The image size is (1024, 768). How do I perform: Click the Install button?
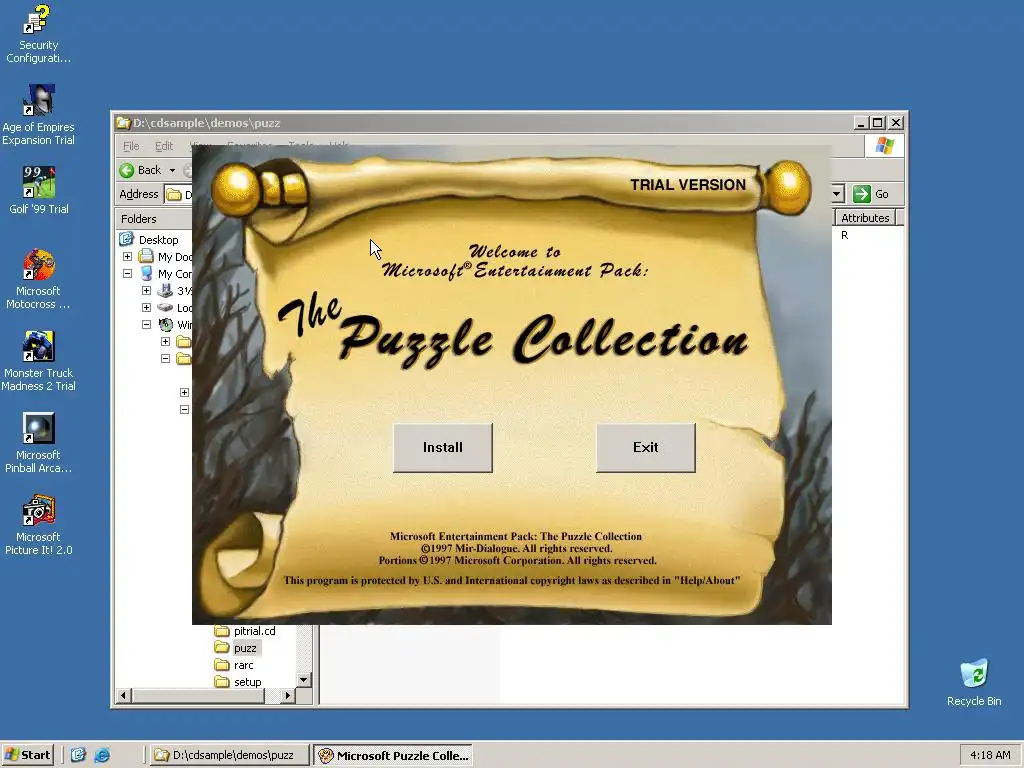pos(443,447)
